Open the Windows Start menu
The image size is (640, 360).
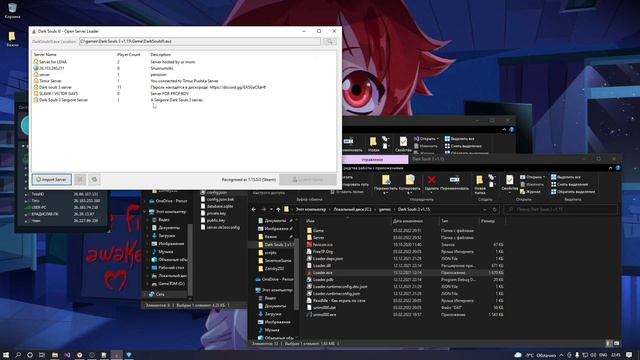(x=6, y=355)
